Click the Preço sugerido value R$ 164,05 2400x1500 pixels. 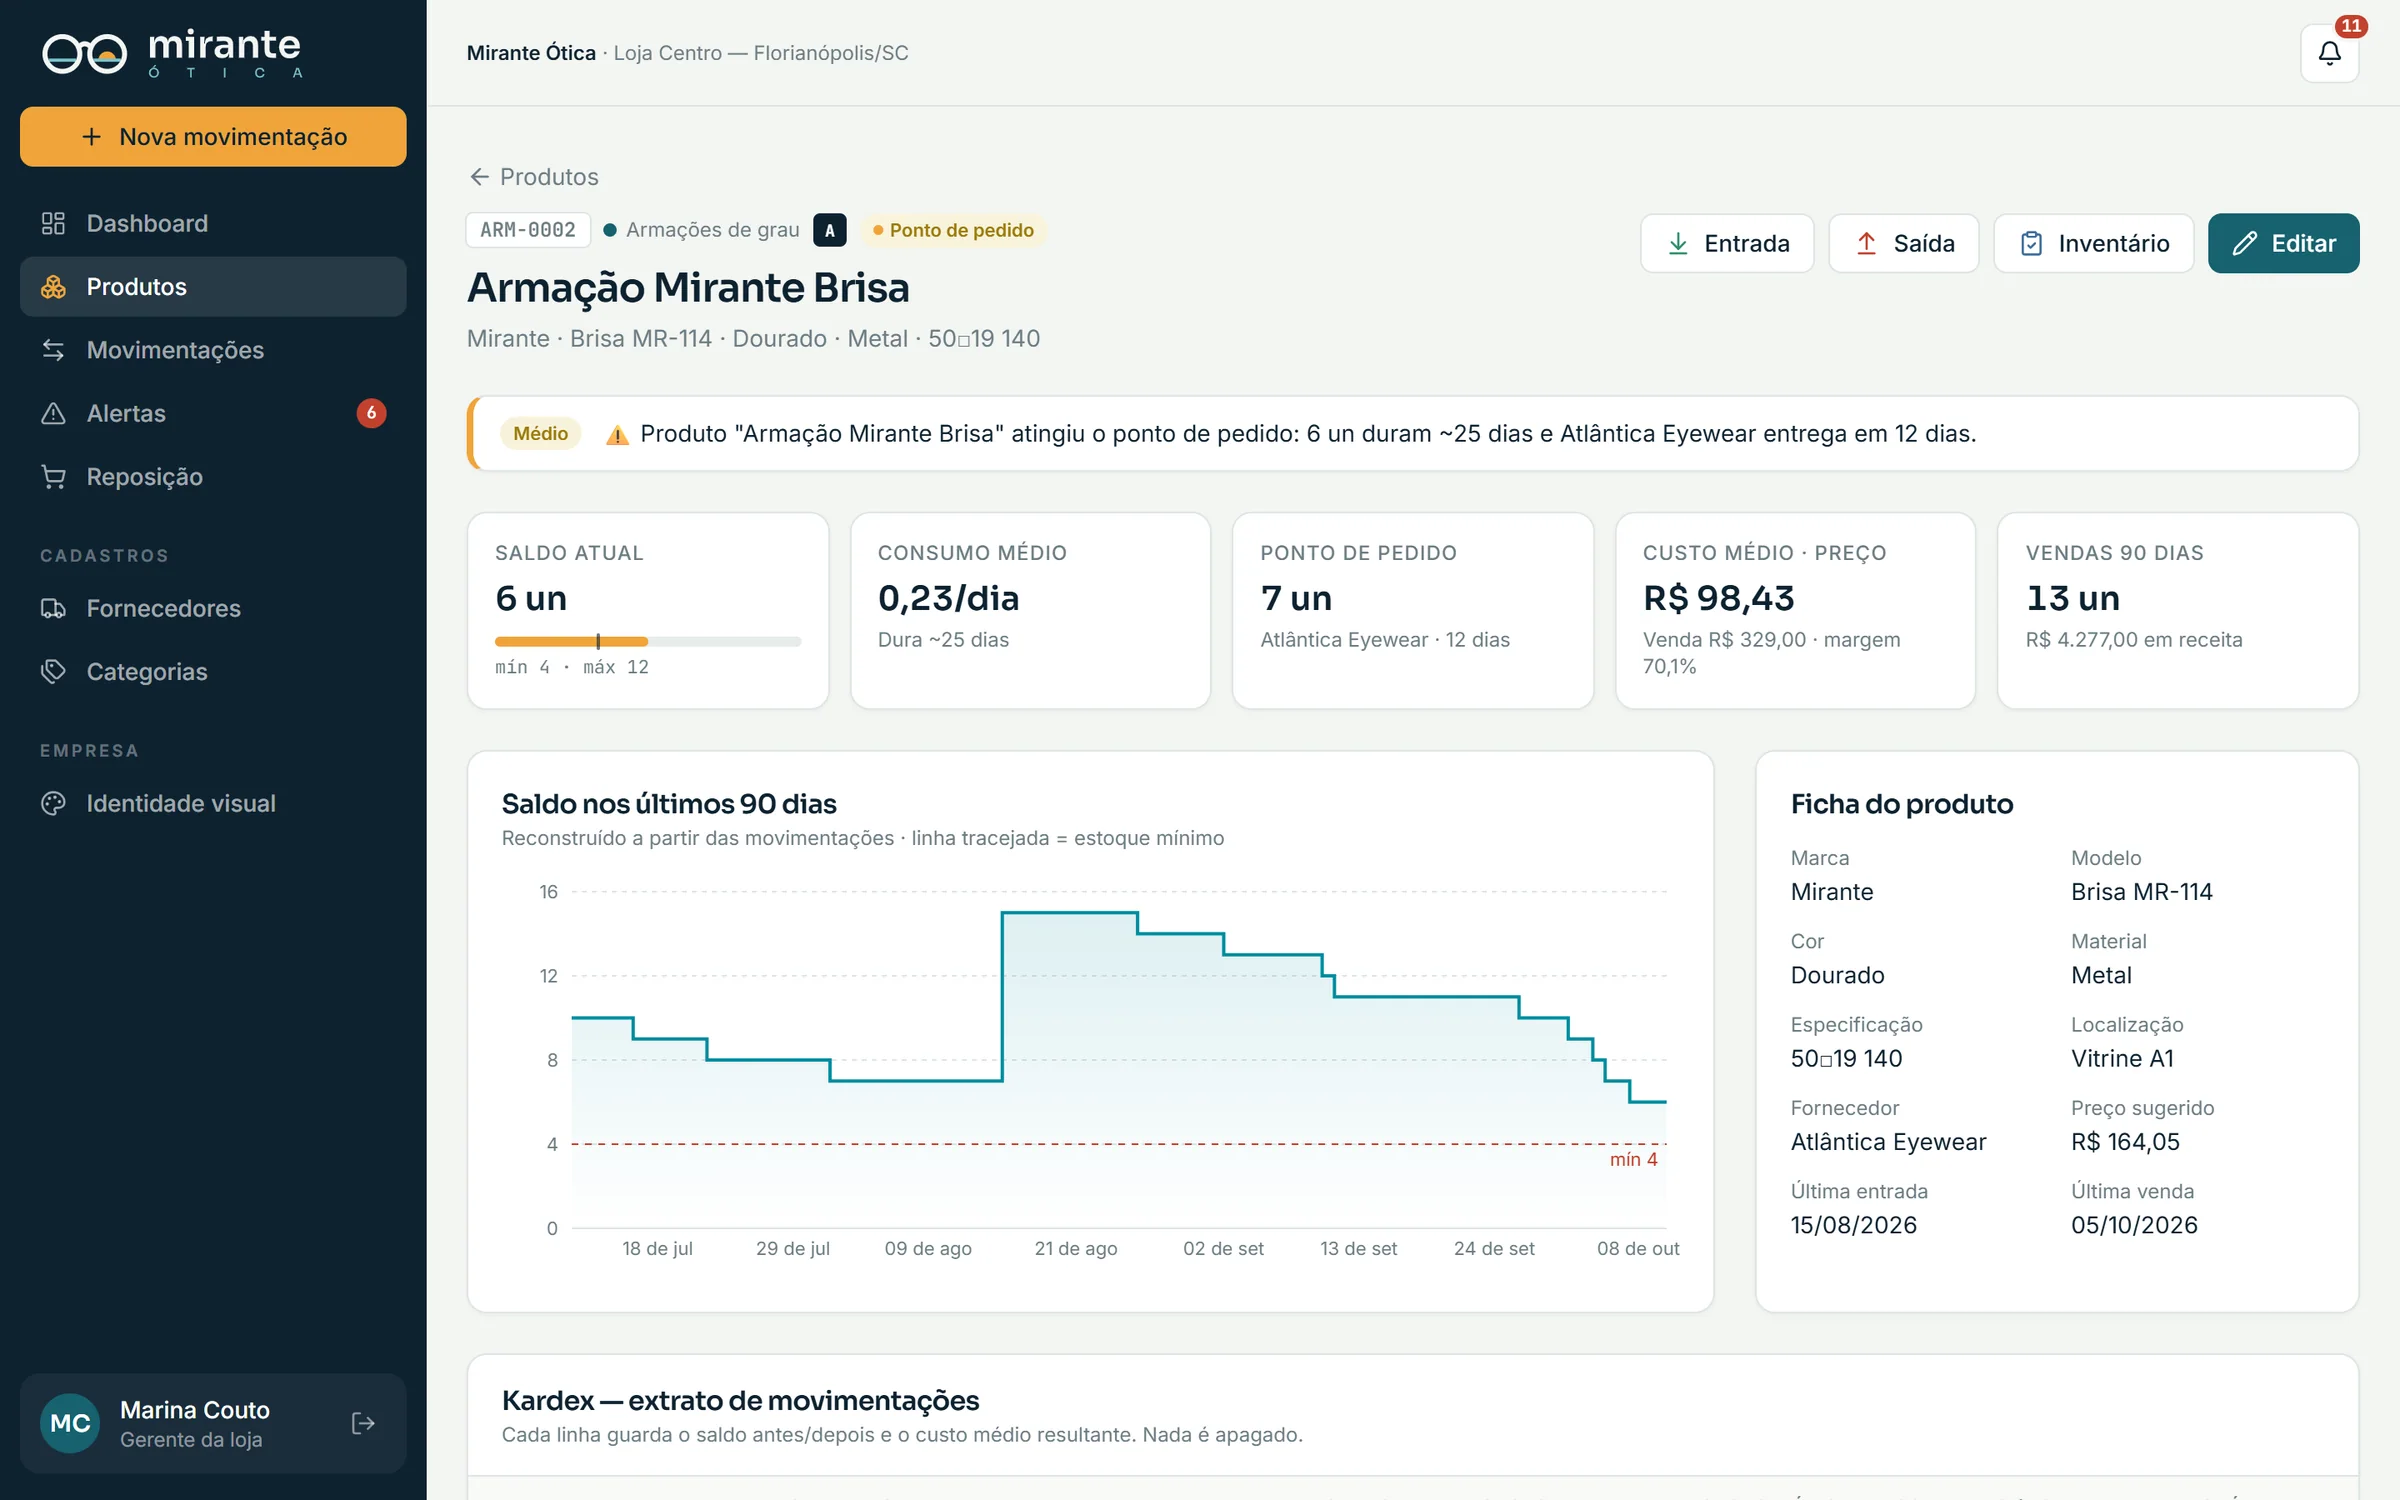[2125, 1142]
